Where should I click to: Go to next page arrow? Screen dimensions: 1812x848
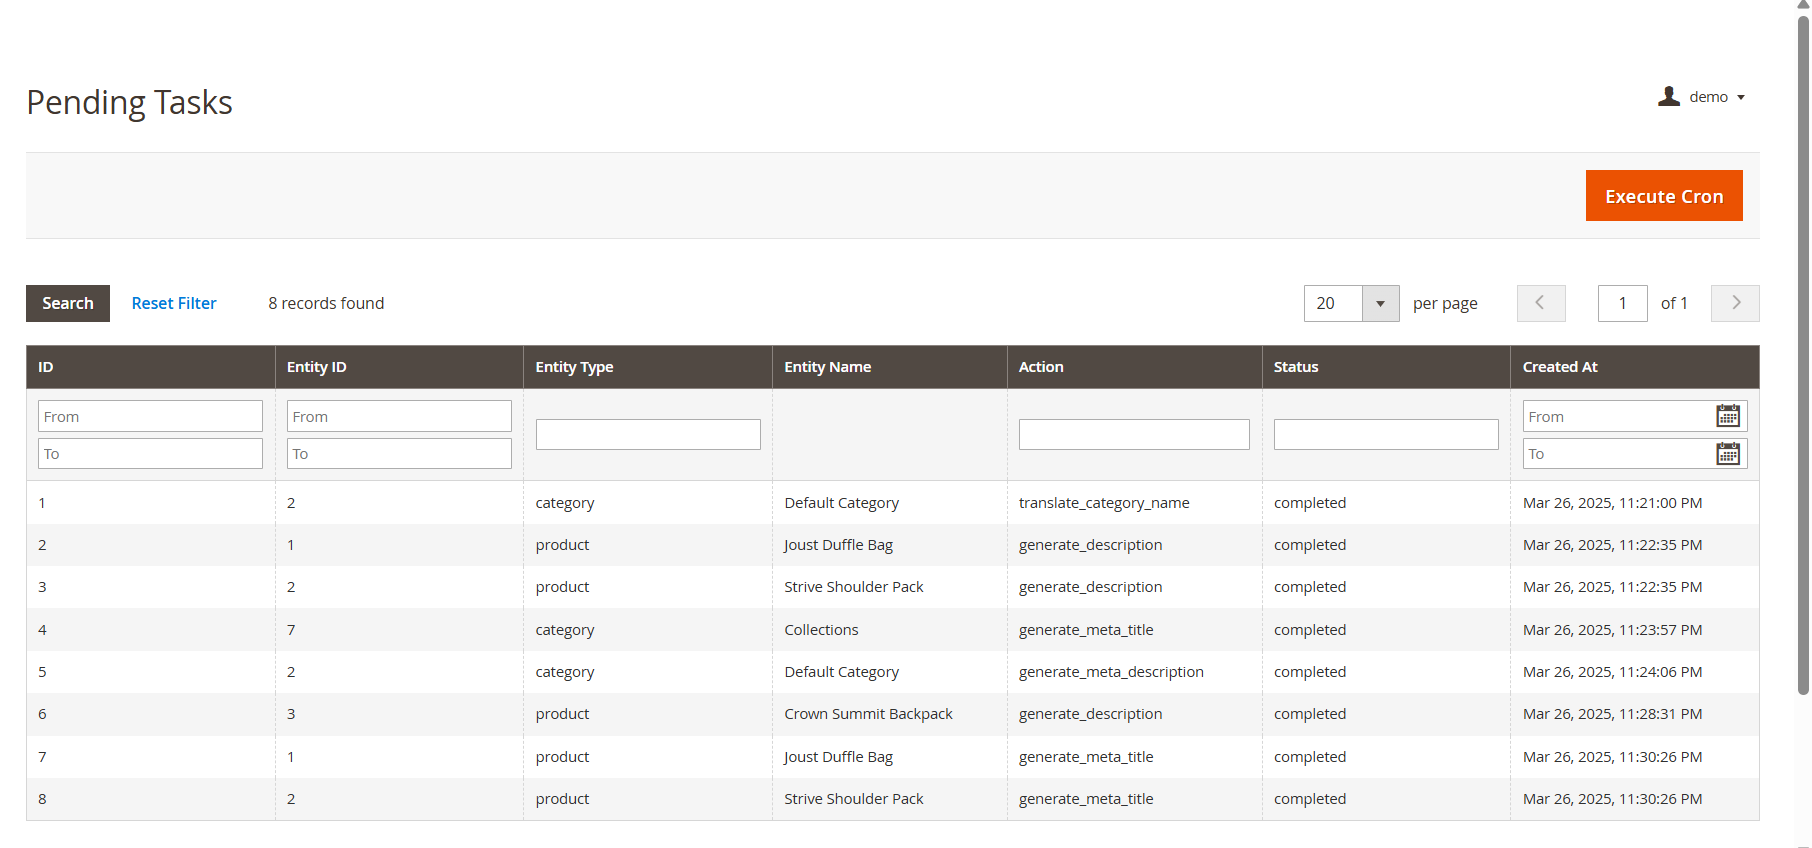pos(1735,303)
